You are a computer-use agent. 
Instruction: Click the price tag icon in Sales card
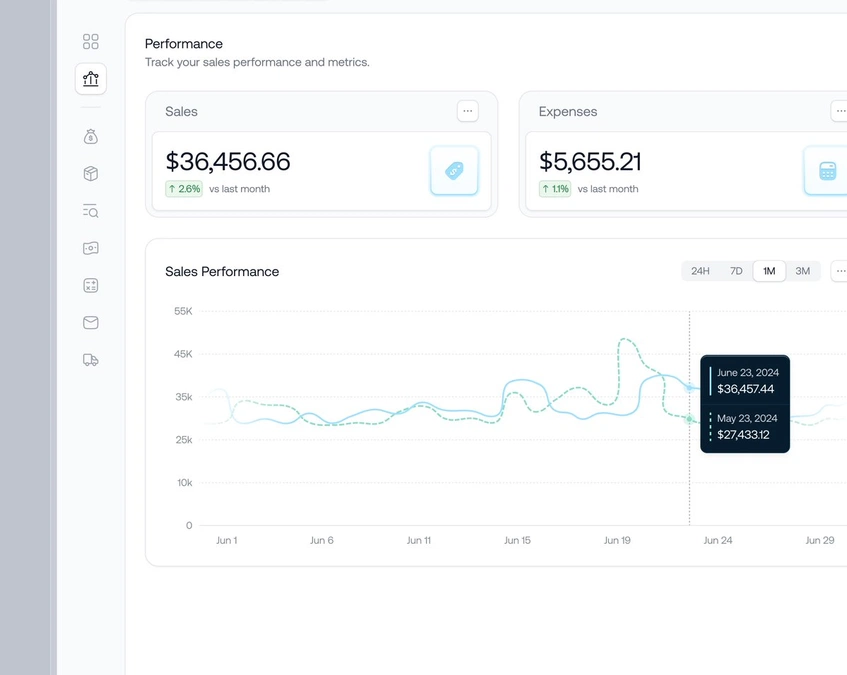[x=454, y=171]
